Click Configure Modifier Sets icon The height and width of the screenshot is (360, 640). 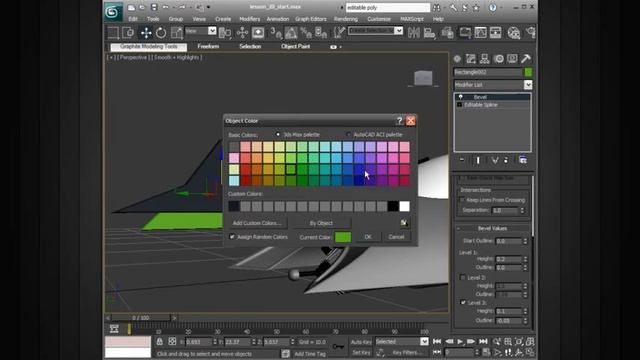coord(523,160)
